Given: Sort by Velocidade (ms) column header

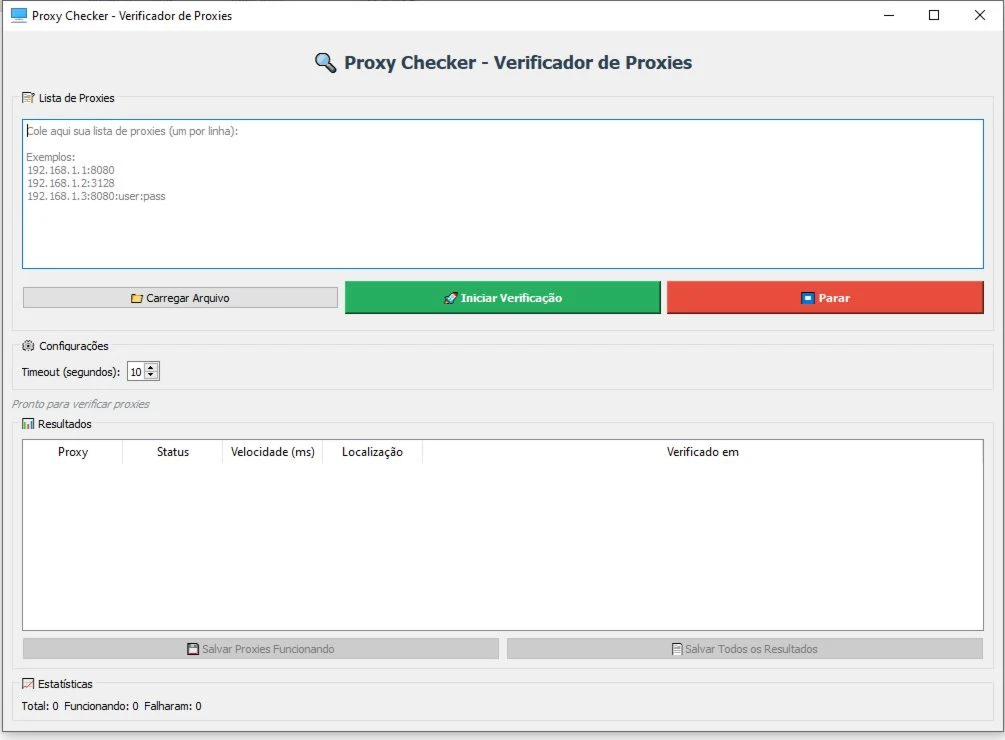Looking at the screenshot, I should [x=272, y=452].
